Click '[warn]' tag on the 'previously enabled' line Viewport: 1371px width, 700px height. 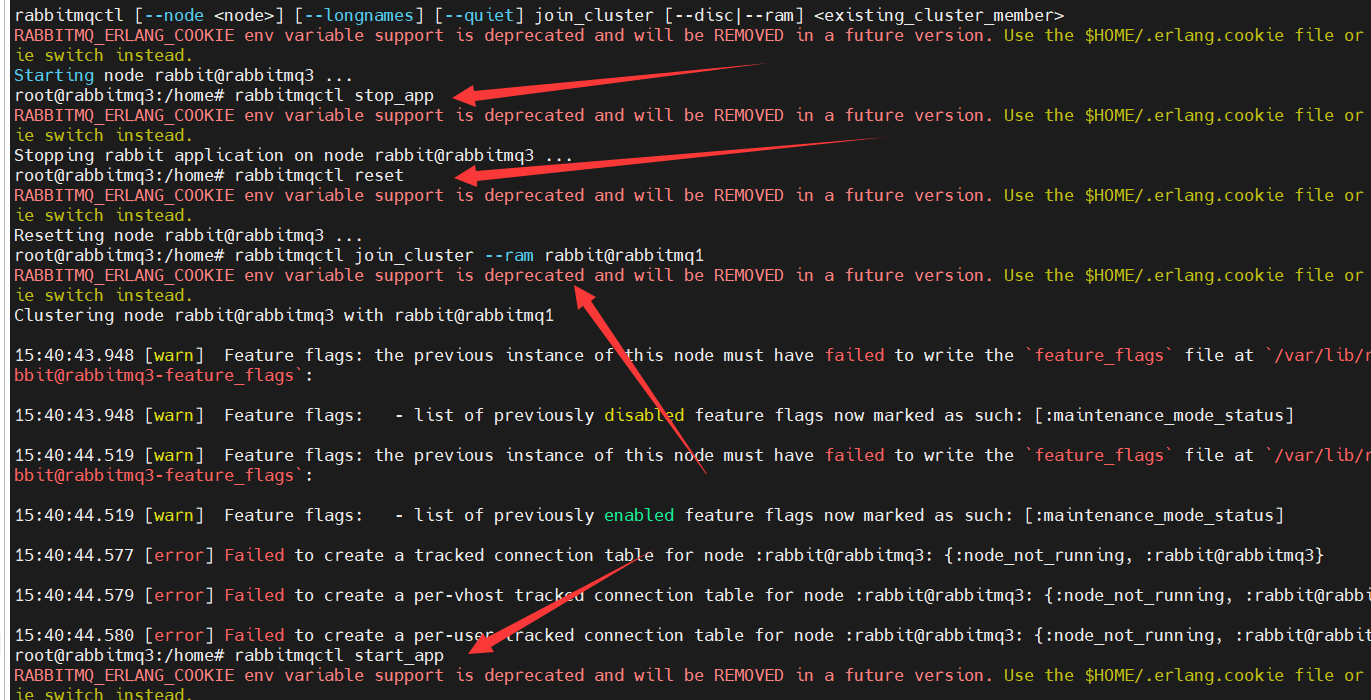click(x=174, y=515)
